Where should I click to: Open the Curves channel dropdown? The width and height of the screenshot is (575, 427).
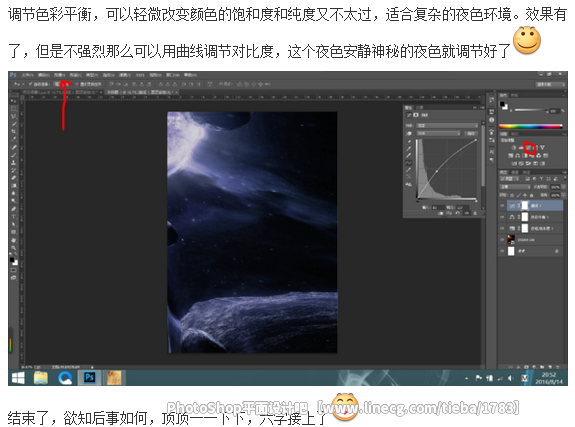(438, 134)
